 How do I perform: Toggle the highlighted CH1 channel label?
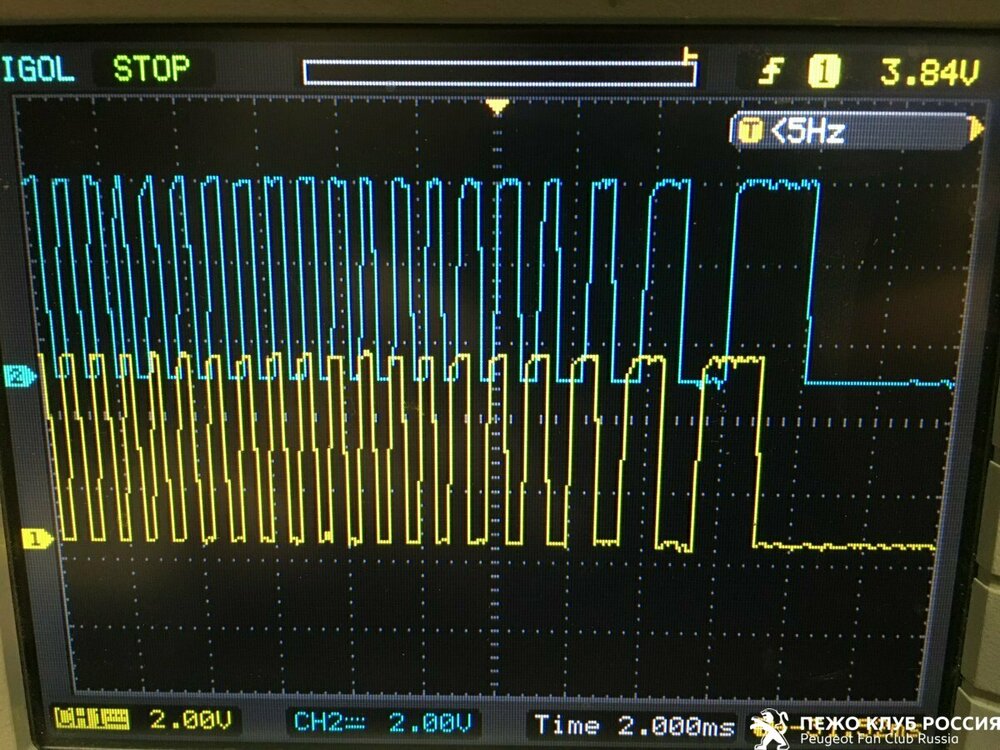point(92,720)
